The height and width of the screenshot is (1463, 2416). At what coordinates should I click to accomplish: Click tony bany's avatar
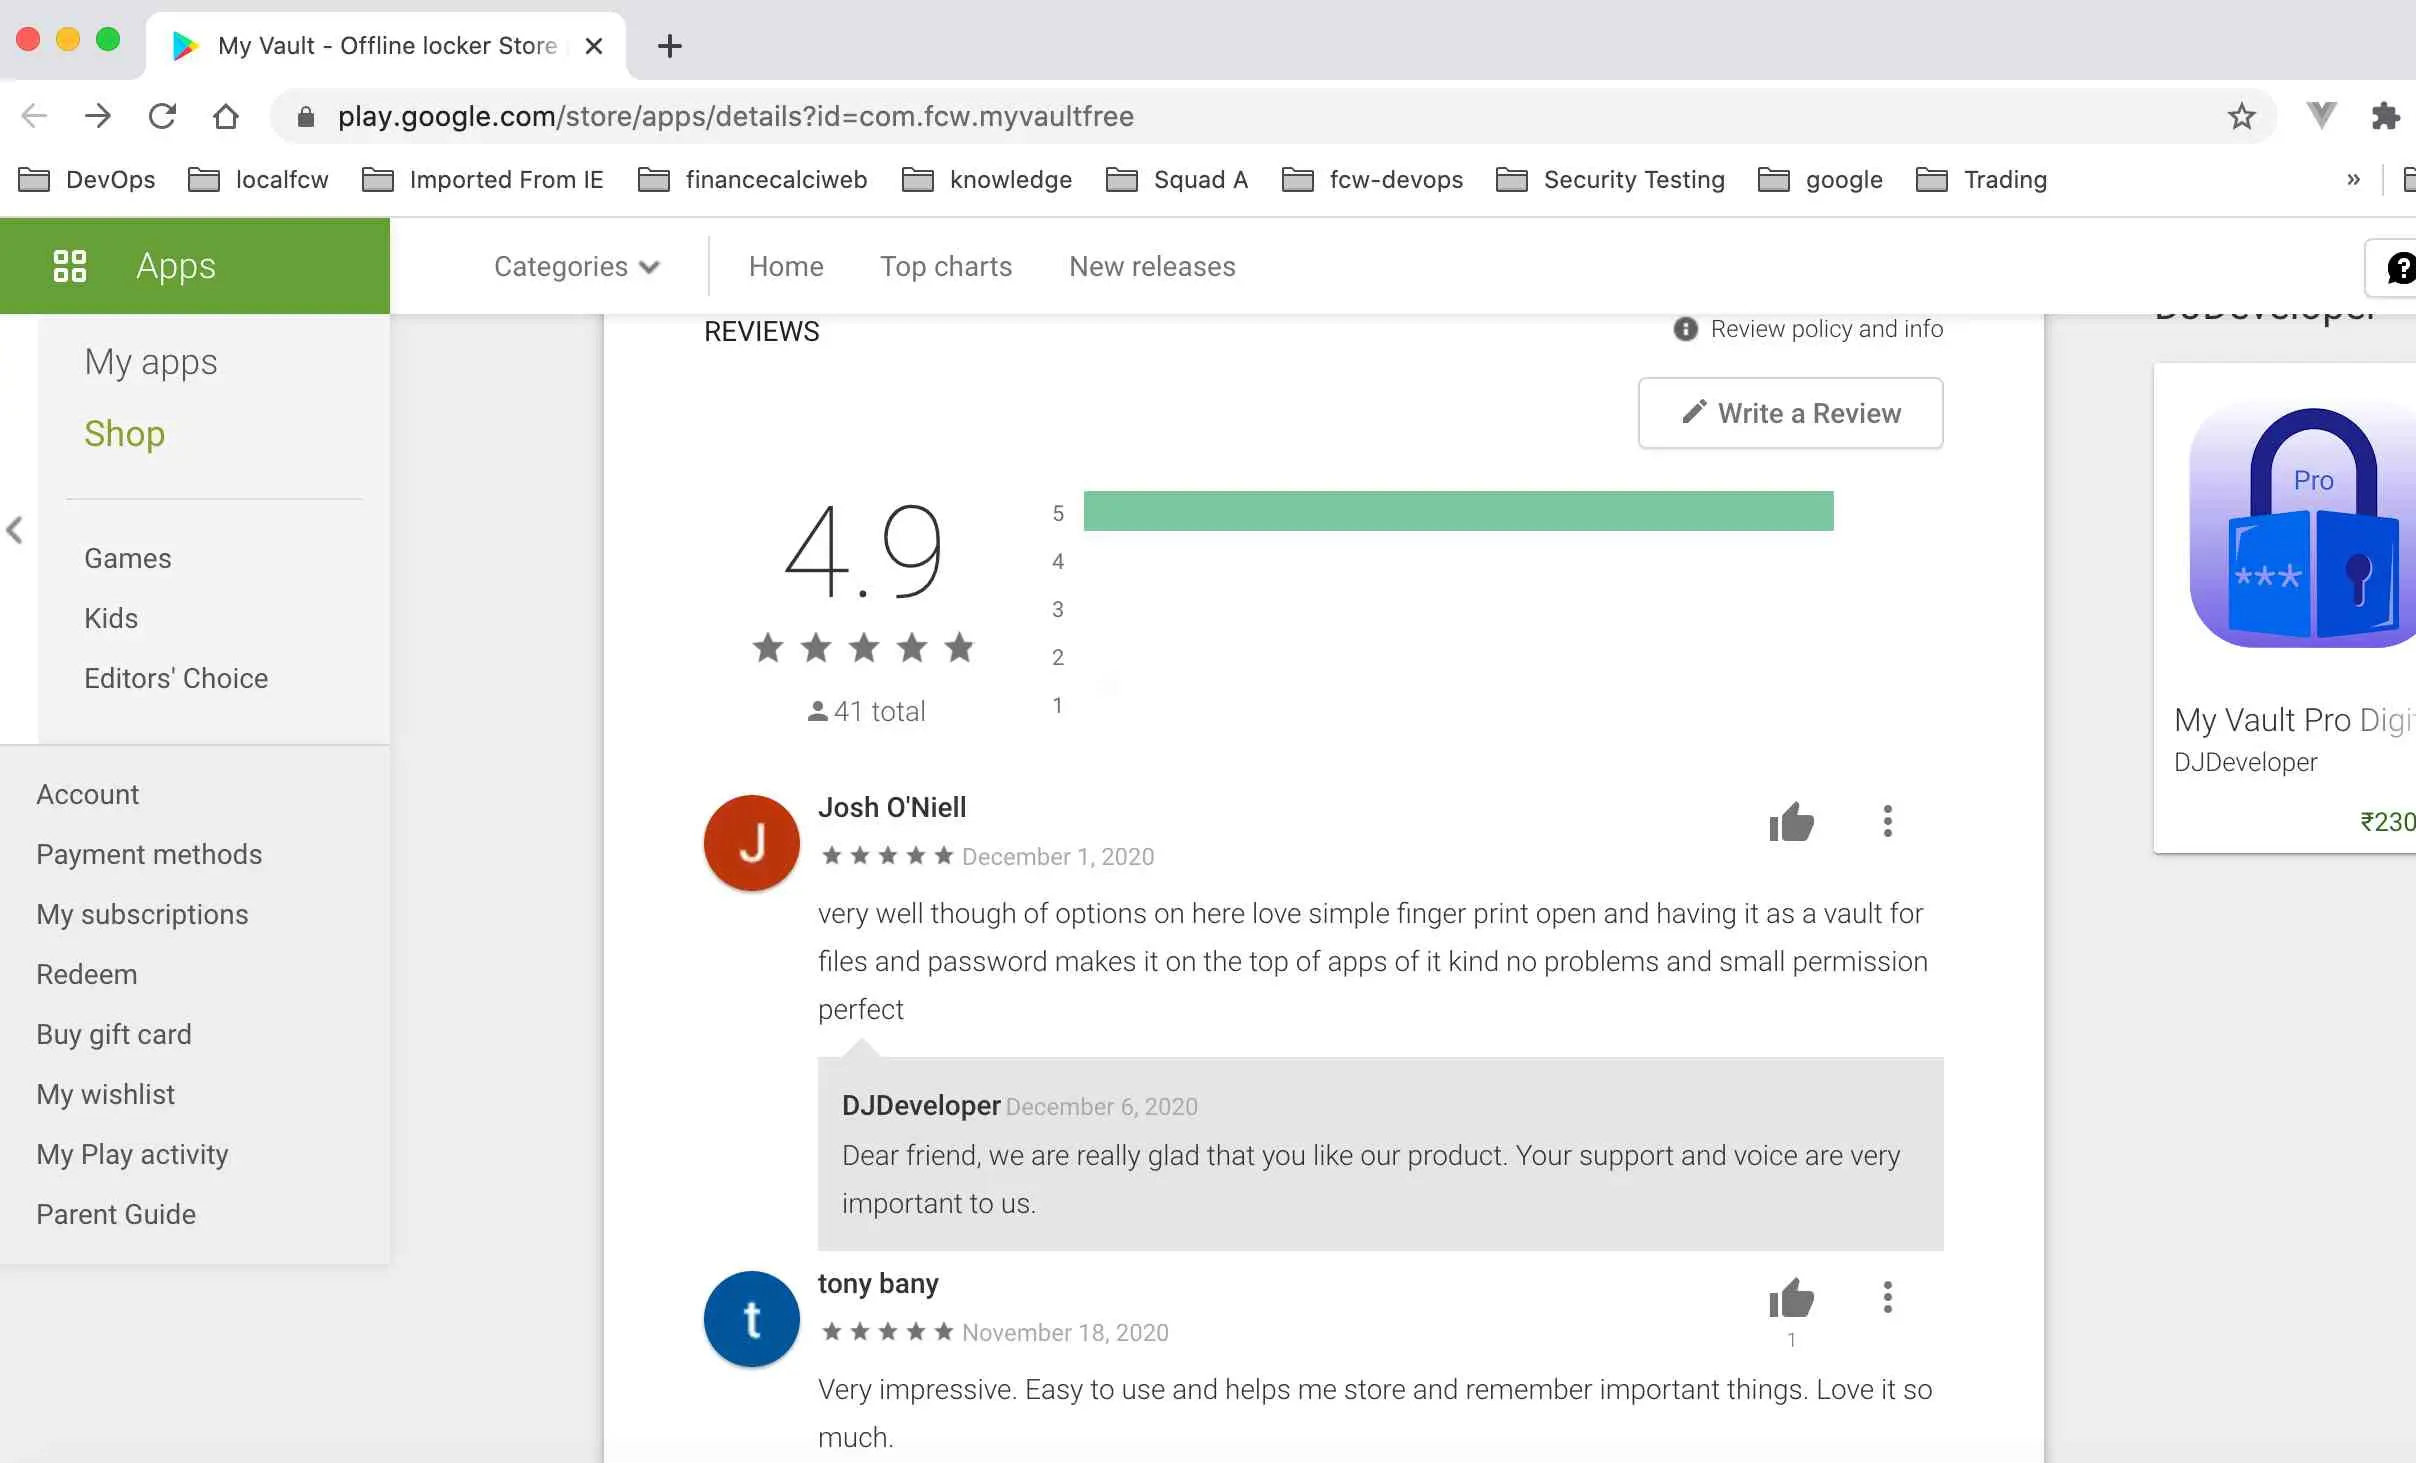[752, 1319]
